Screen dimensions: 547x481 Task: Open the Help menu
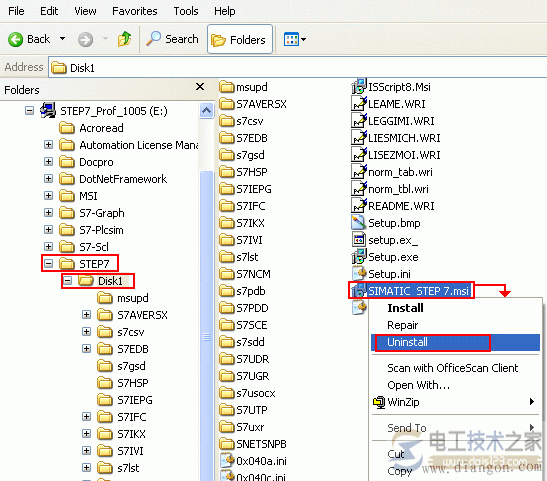(225, 11)
